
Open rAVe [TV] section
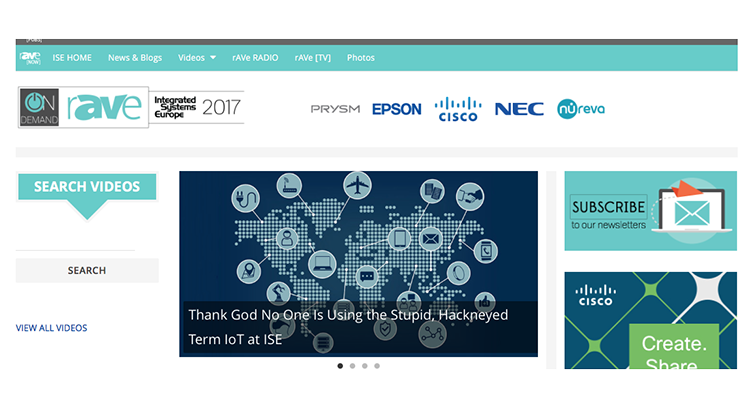[x=312, y=58]
